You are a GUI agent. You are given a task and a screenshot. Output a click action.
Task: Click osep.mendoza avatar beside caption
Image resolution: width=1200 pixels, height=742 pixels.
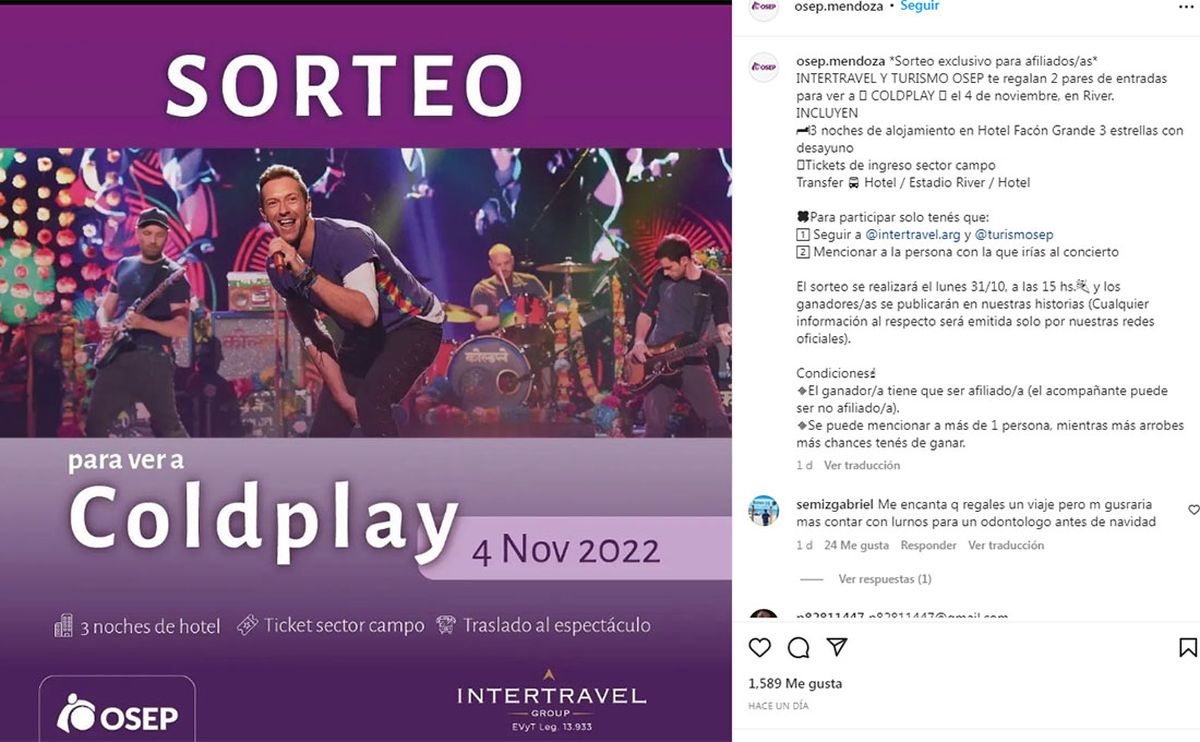pos(763,67)
